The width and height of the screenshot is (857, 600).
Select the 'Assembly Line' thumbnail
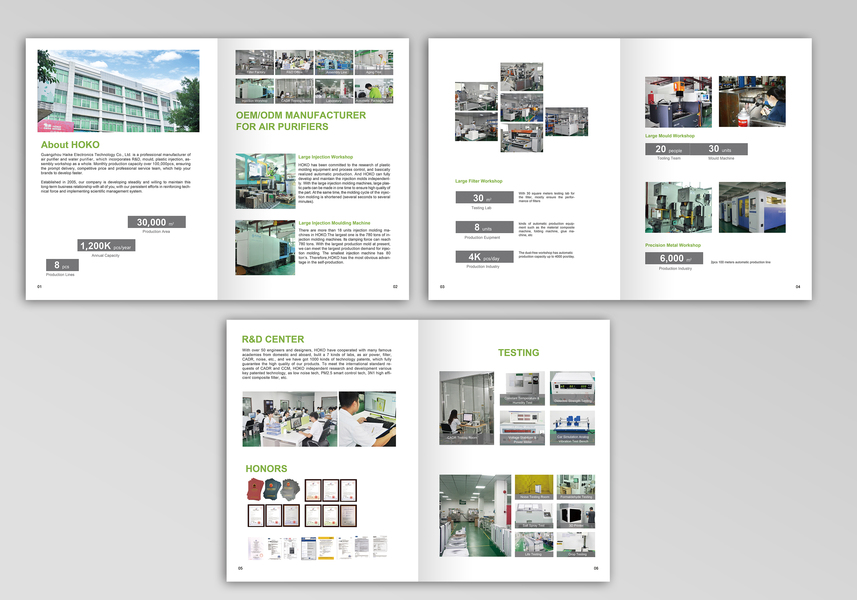334,62
